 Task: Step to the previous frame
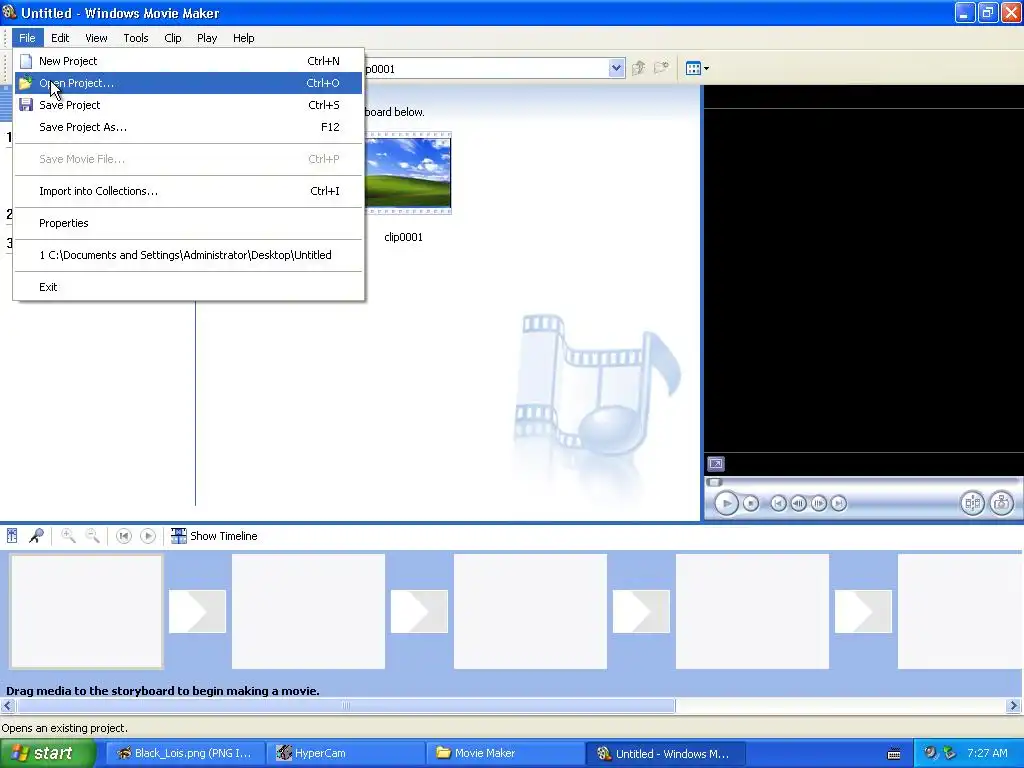click(798, 504)
